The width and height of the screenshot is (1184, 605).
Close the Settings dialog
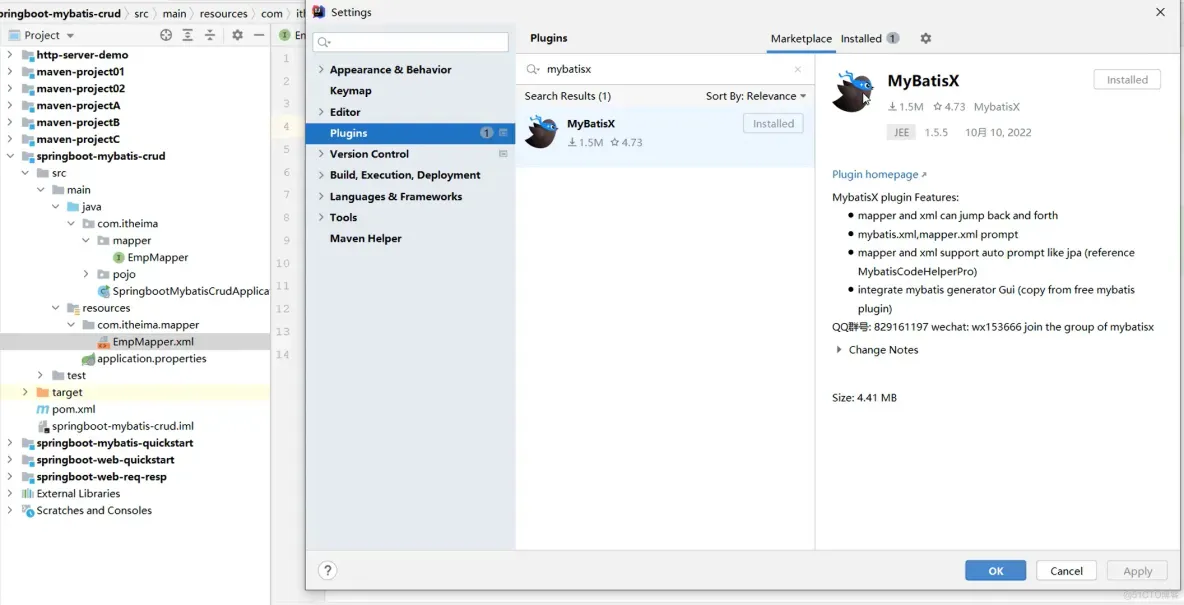(x=1161, y=11)
